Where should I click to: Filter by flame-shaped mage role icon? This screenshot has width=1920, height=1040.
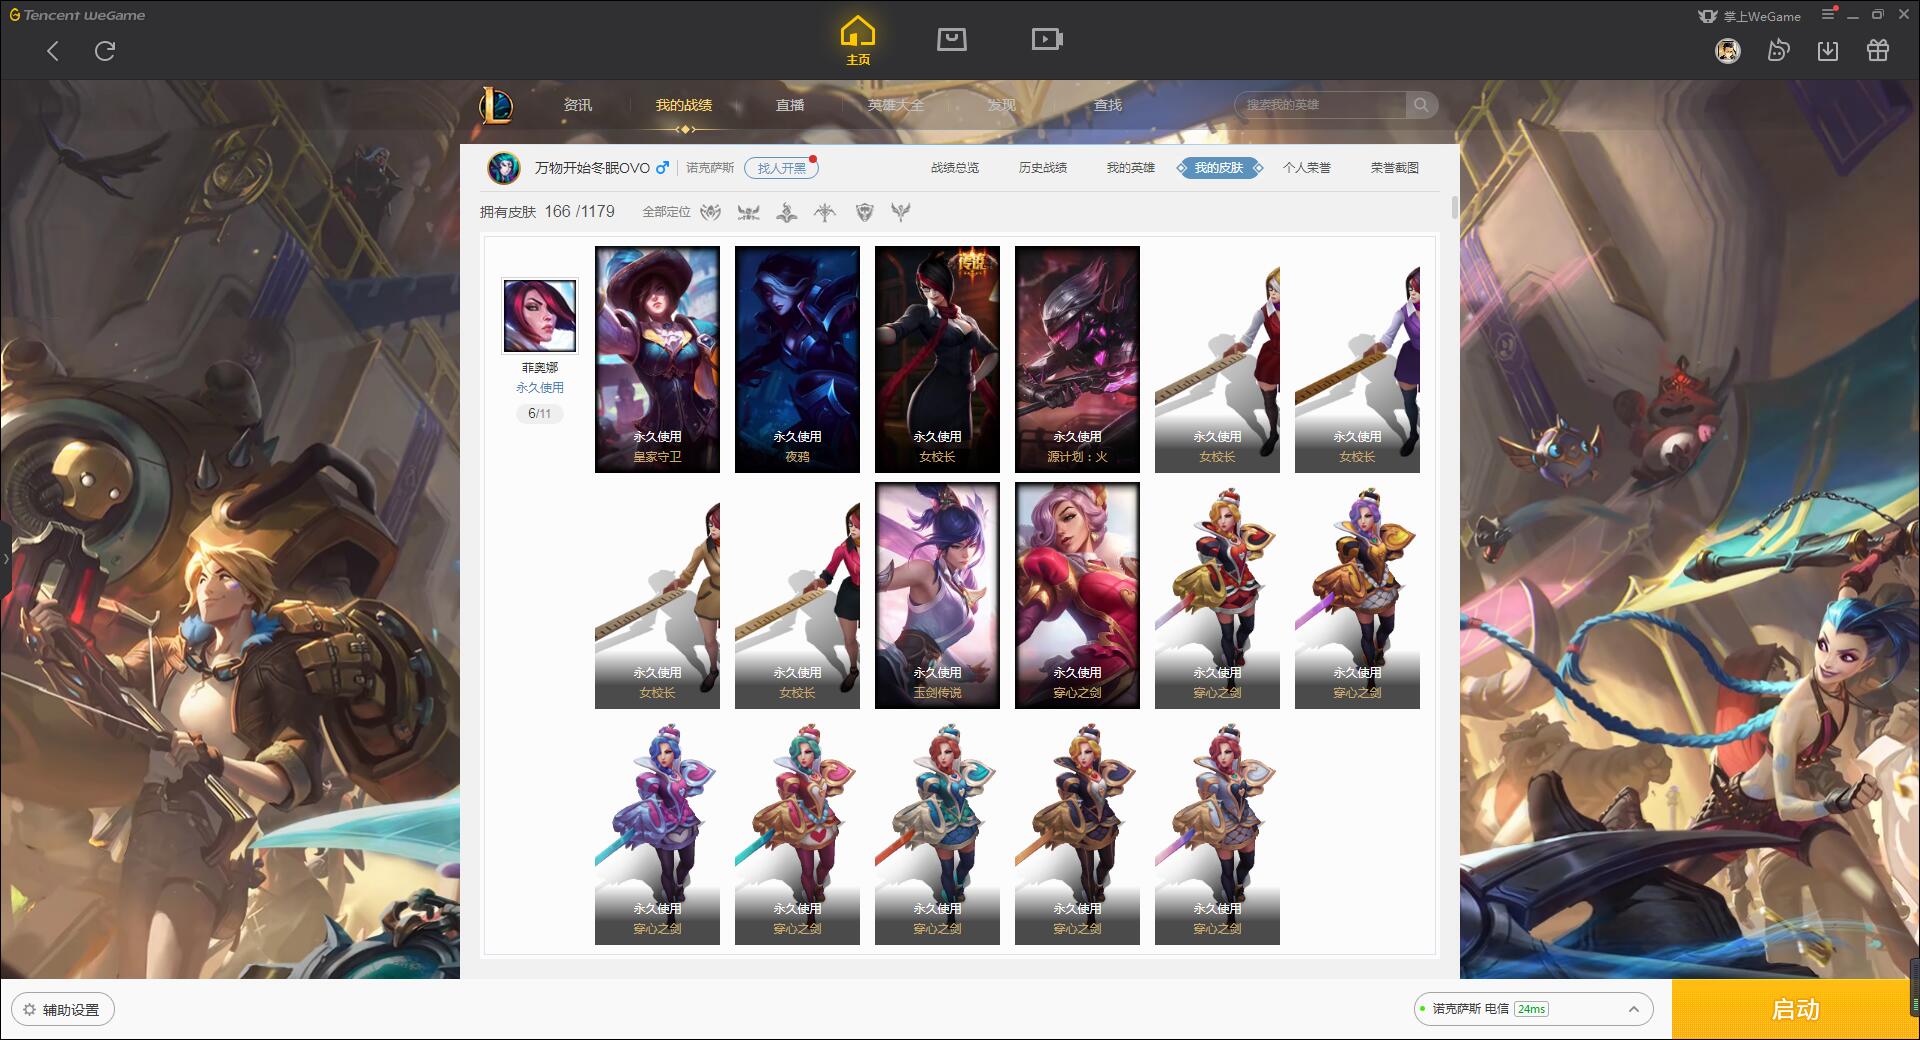[787, 212]
